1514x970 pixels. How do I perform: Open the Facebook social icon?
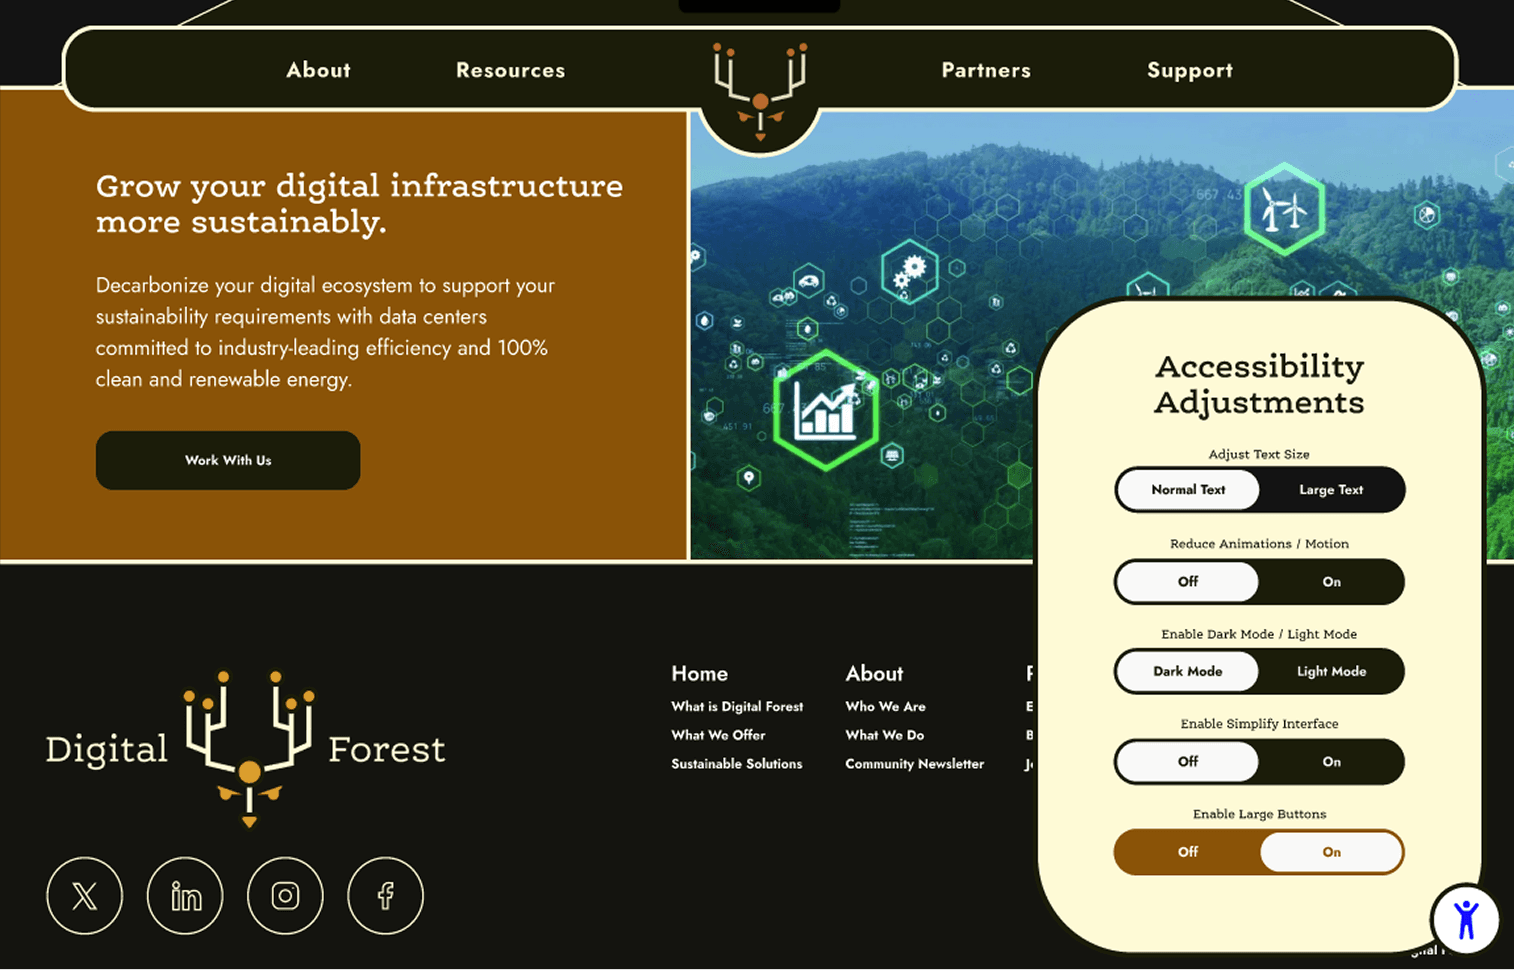385,896
